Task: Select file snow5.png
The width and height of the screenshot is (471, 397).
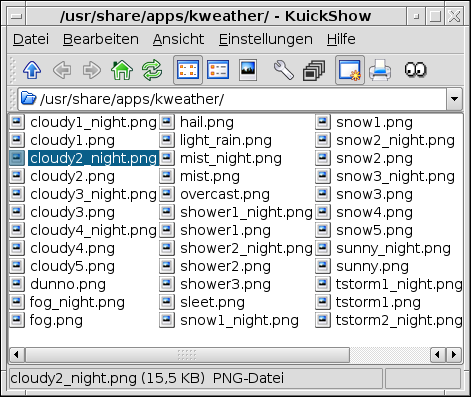Action: (374, 230)
